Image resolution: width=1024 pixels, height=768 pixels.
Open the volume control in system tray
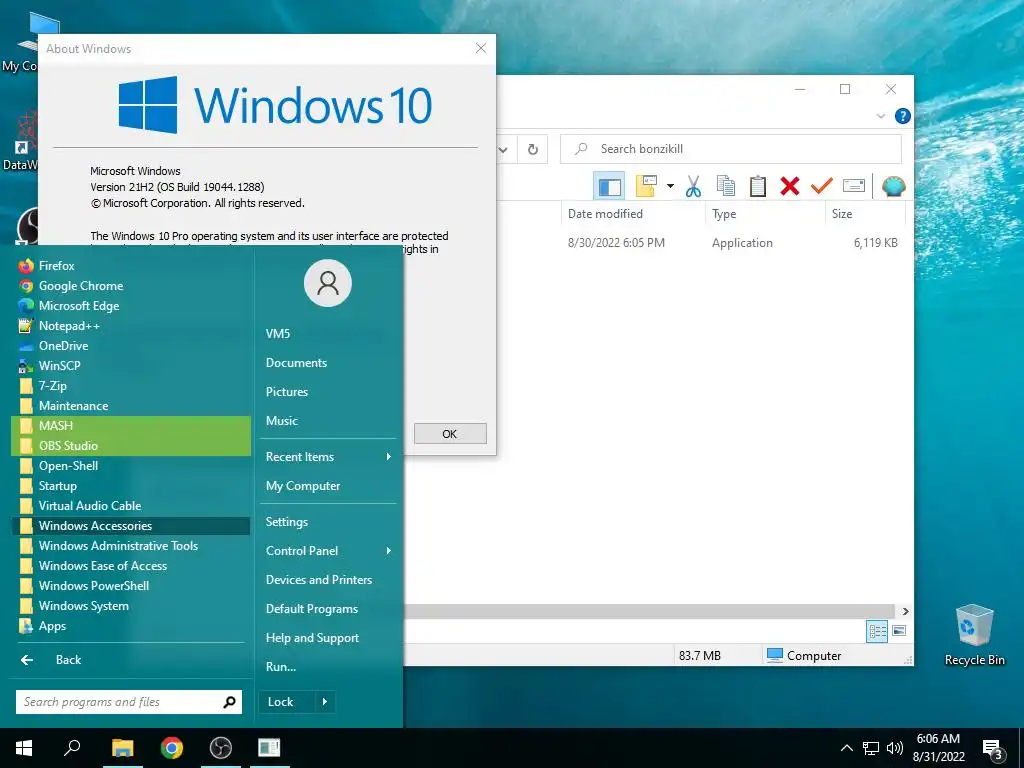click(x=895, y=748)
